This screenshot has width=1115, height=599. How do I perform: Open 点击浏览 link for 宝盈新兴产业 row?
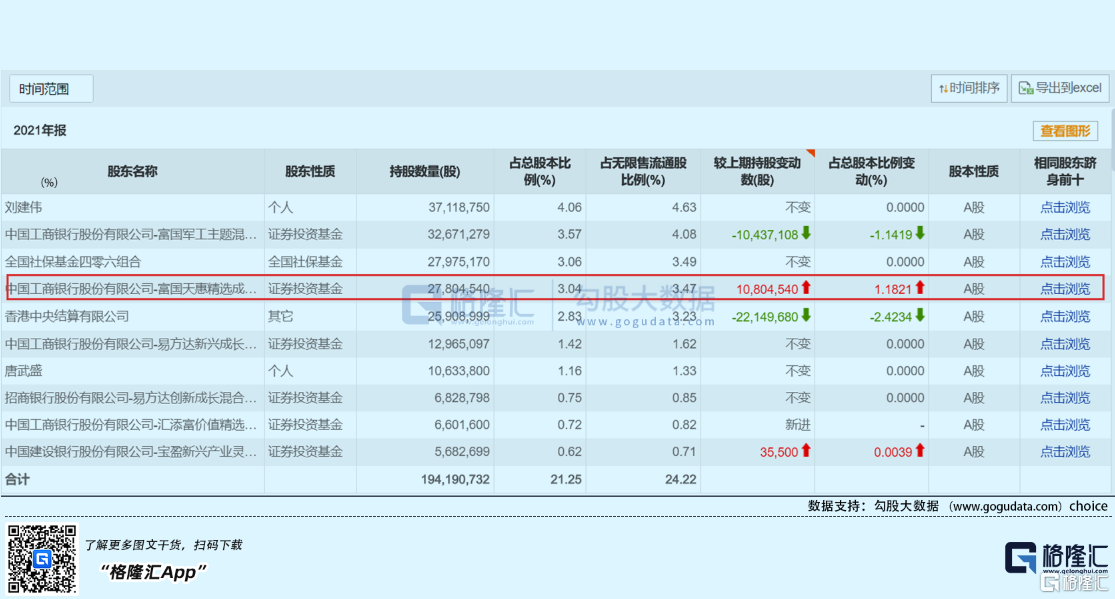[1065, 452]
